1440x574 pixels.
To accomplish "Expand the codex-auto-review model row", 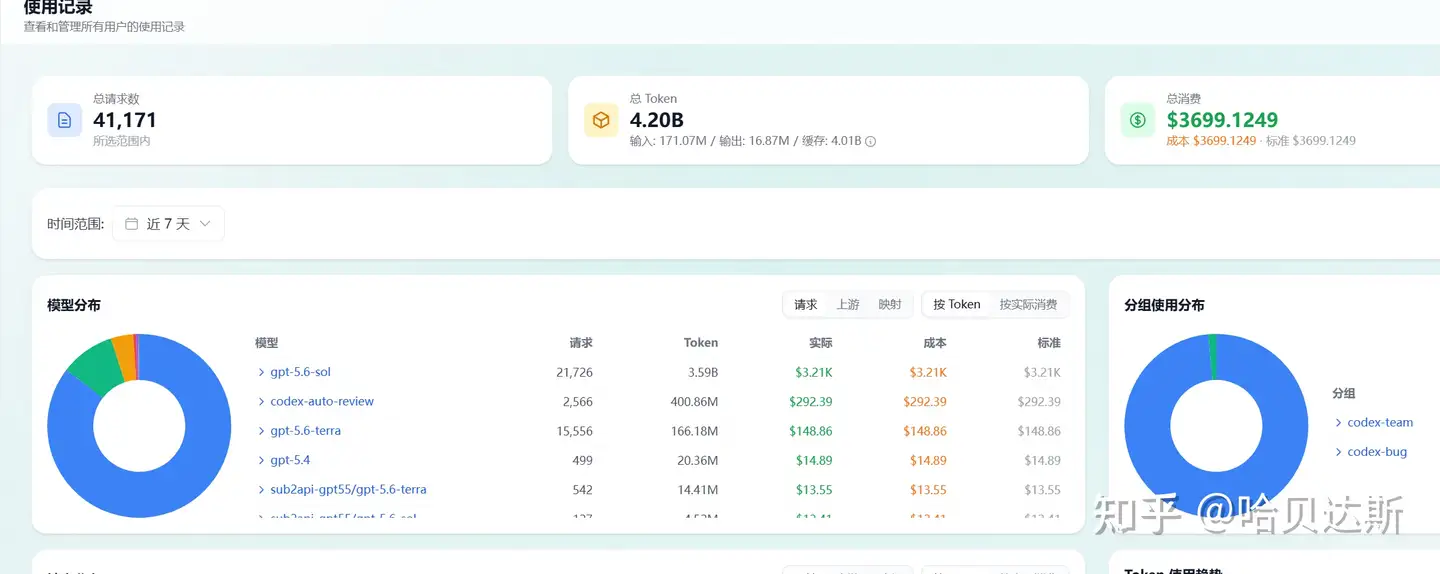I will point(262,402).
